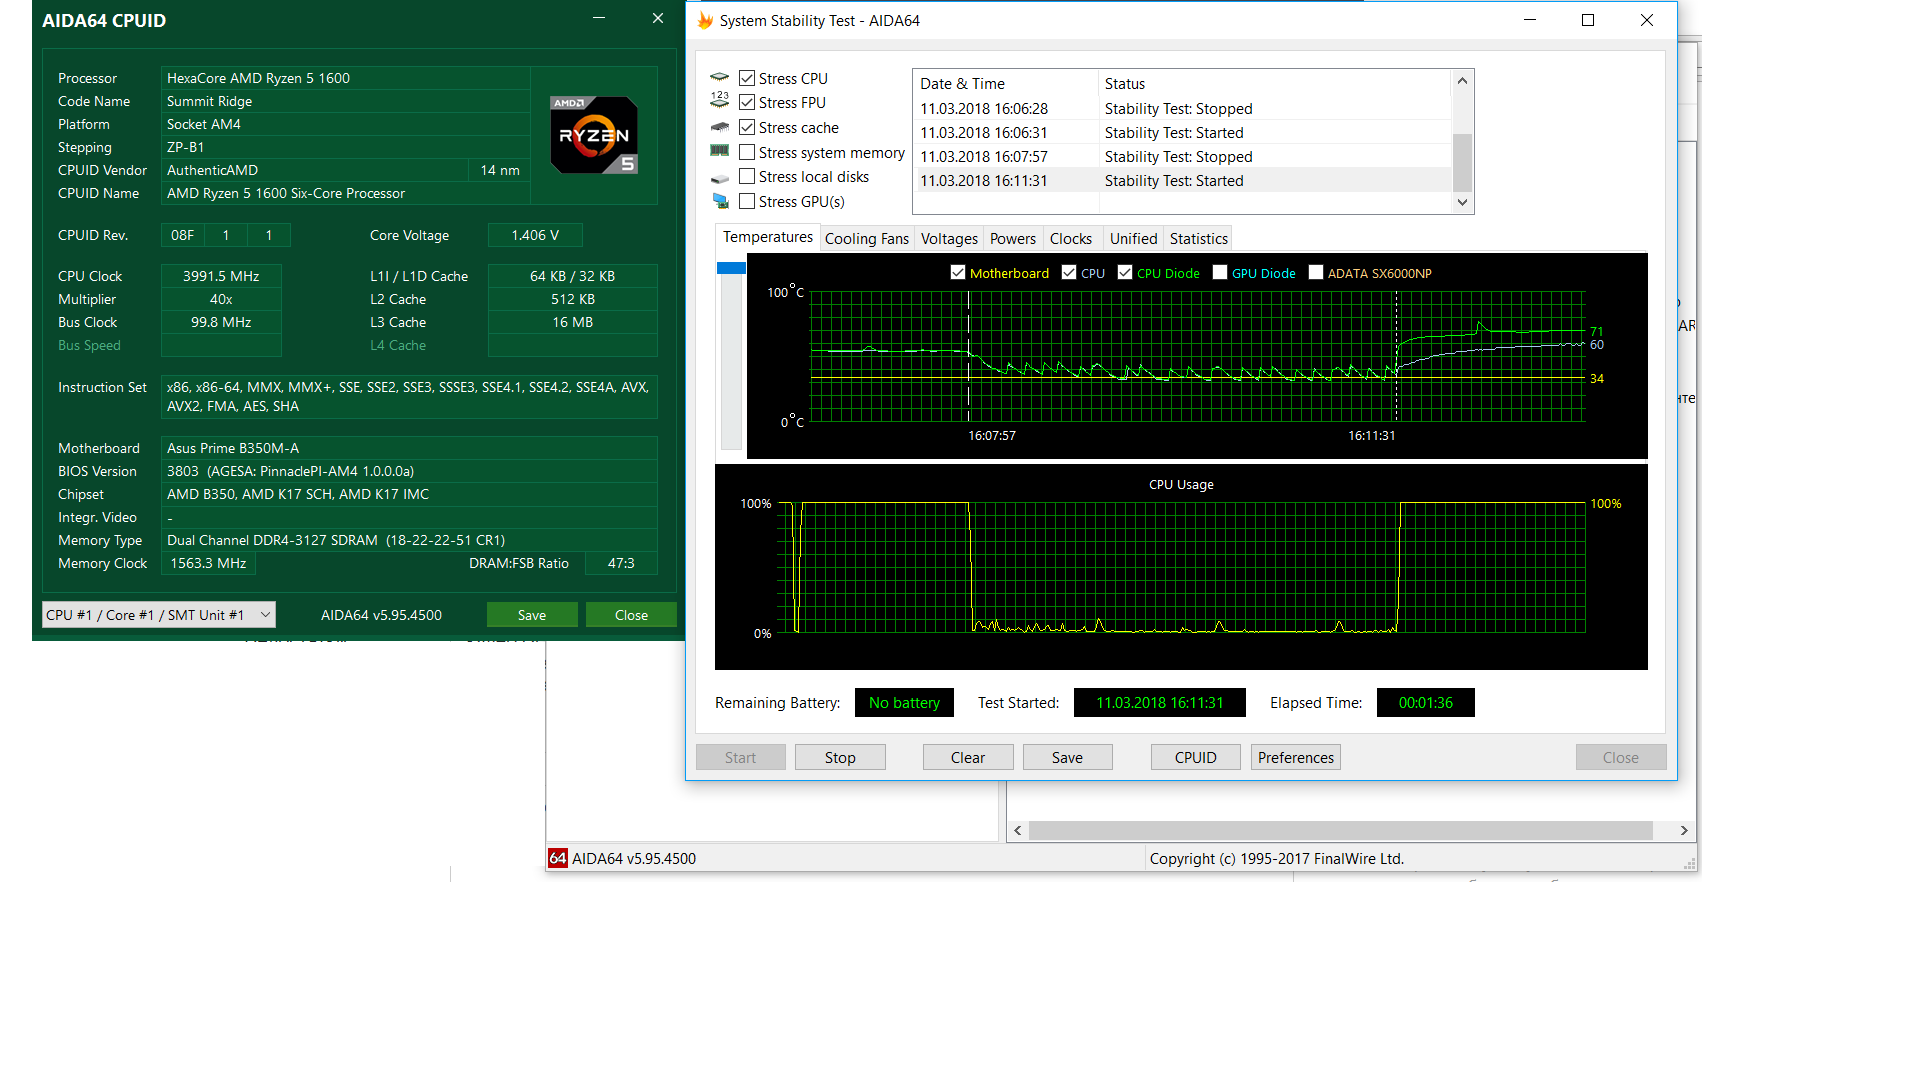The width and height of the screenshot is (1920, 1080).
Task: Click the CPU Clock value 3991.5 MHz
Action: [221, 276]
